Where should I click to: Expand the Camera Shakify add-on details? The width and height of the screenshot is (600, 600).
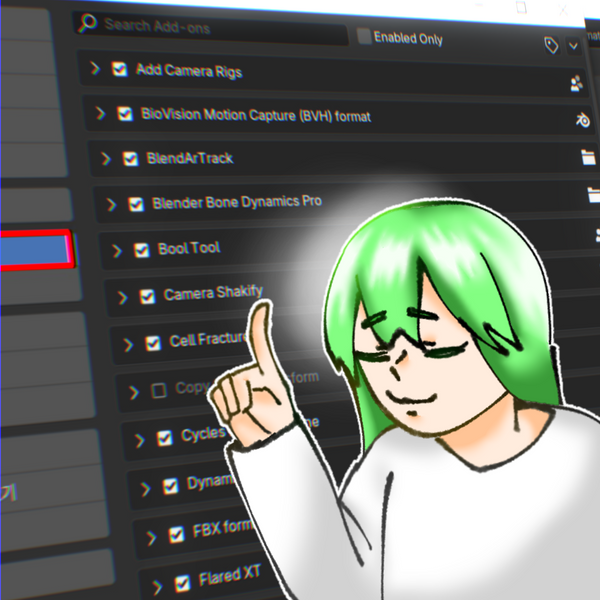[x=122, y=297]
